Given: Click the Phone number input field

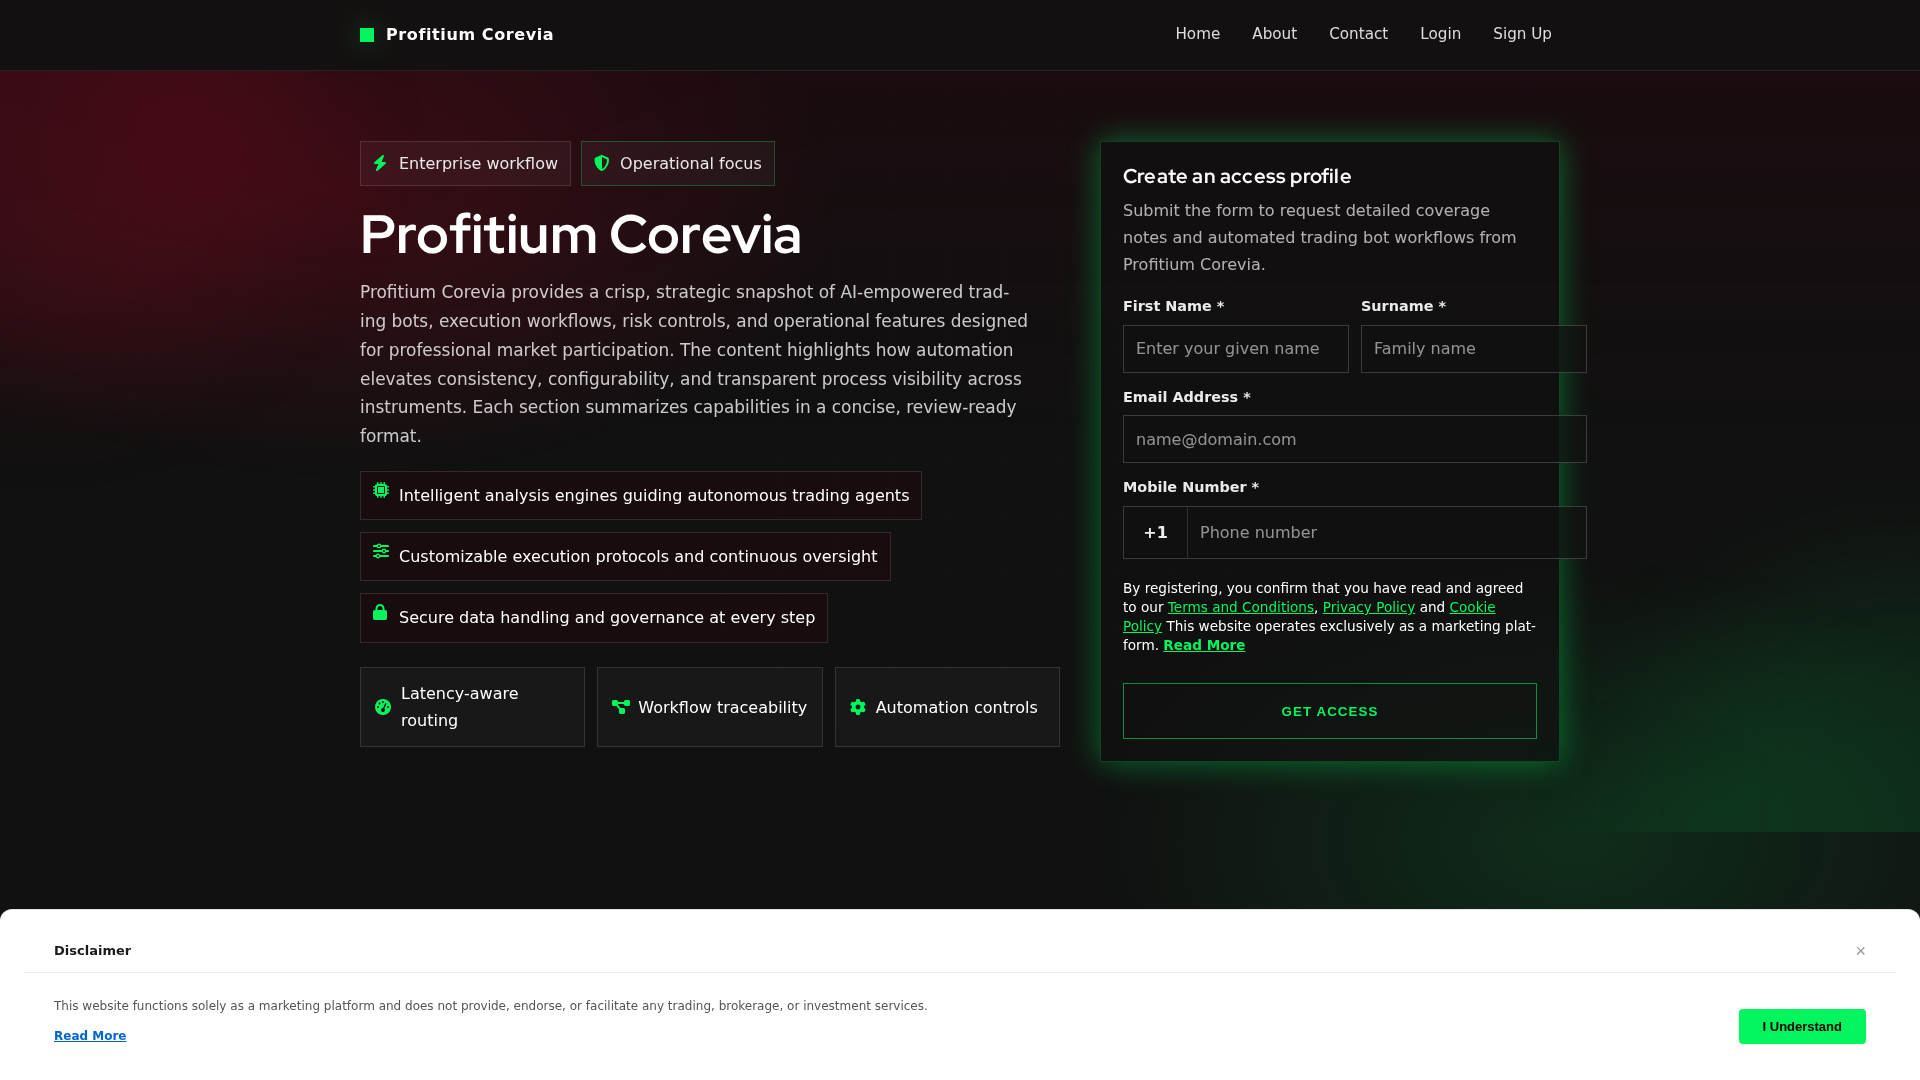Looking at the screenshot, I should (1387, 533).
